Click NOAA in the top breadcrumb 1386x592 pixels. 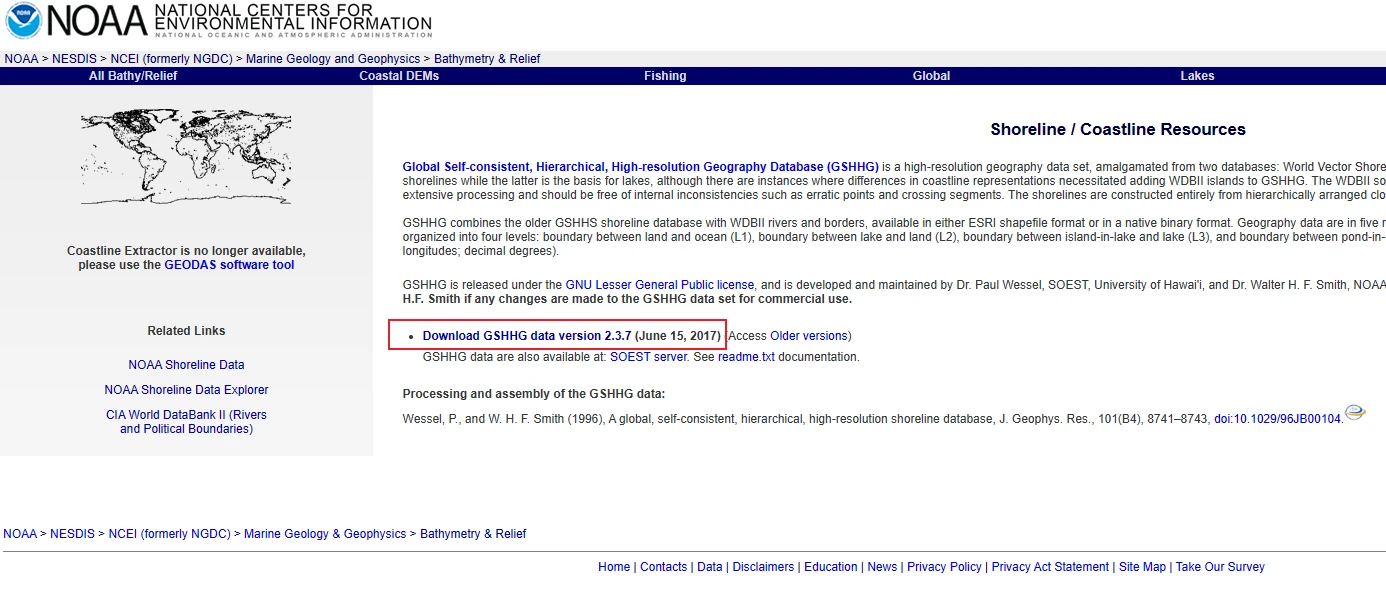(x=21, y=59)
